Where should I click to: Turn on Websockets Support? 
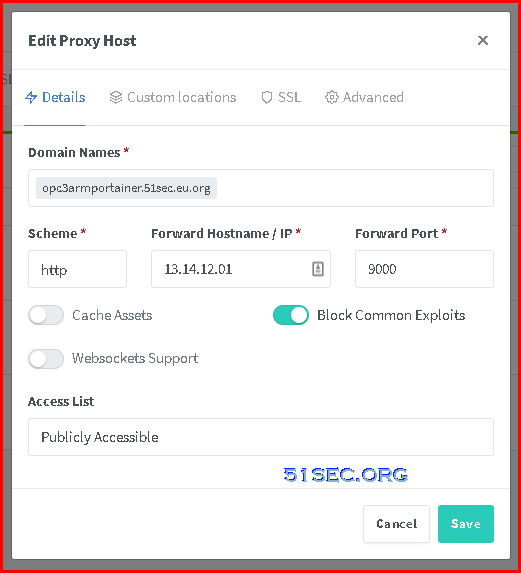(46, 358)
